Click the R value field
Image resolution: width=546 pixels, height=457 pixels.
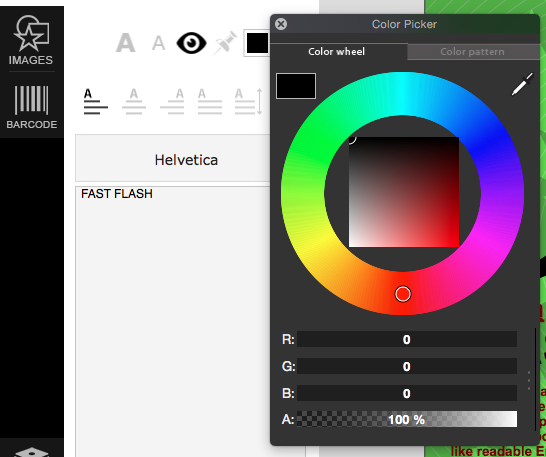click(x=407, y=340)
